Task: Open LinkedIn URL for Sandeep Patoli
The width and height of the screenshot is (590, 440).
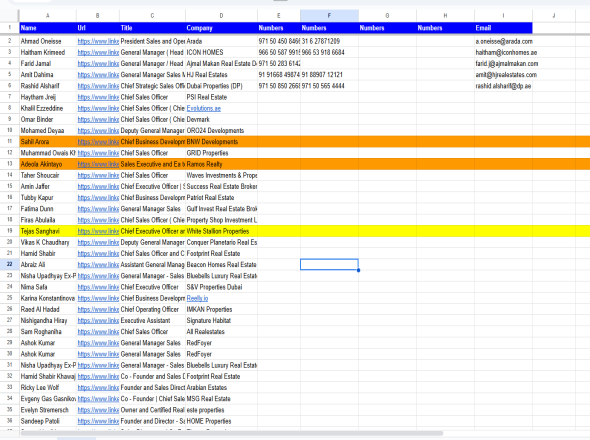Action: click(x=98, y=421)
